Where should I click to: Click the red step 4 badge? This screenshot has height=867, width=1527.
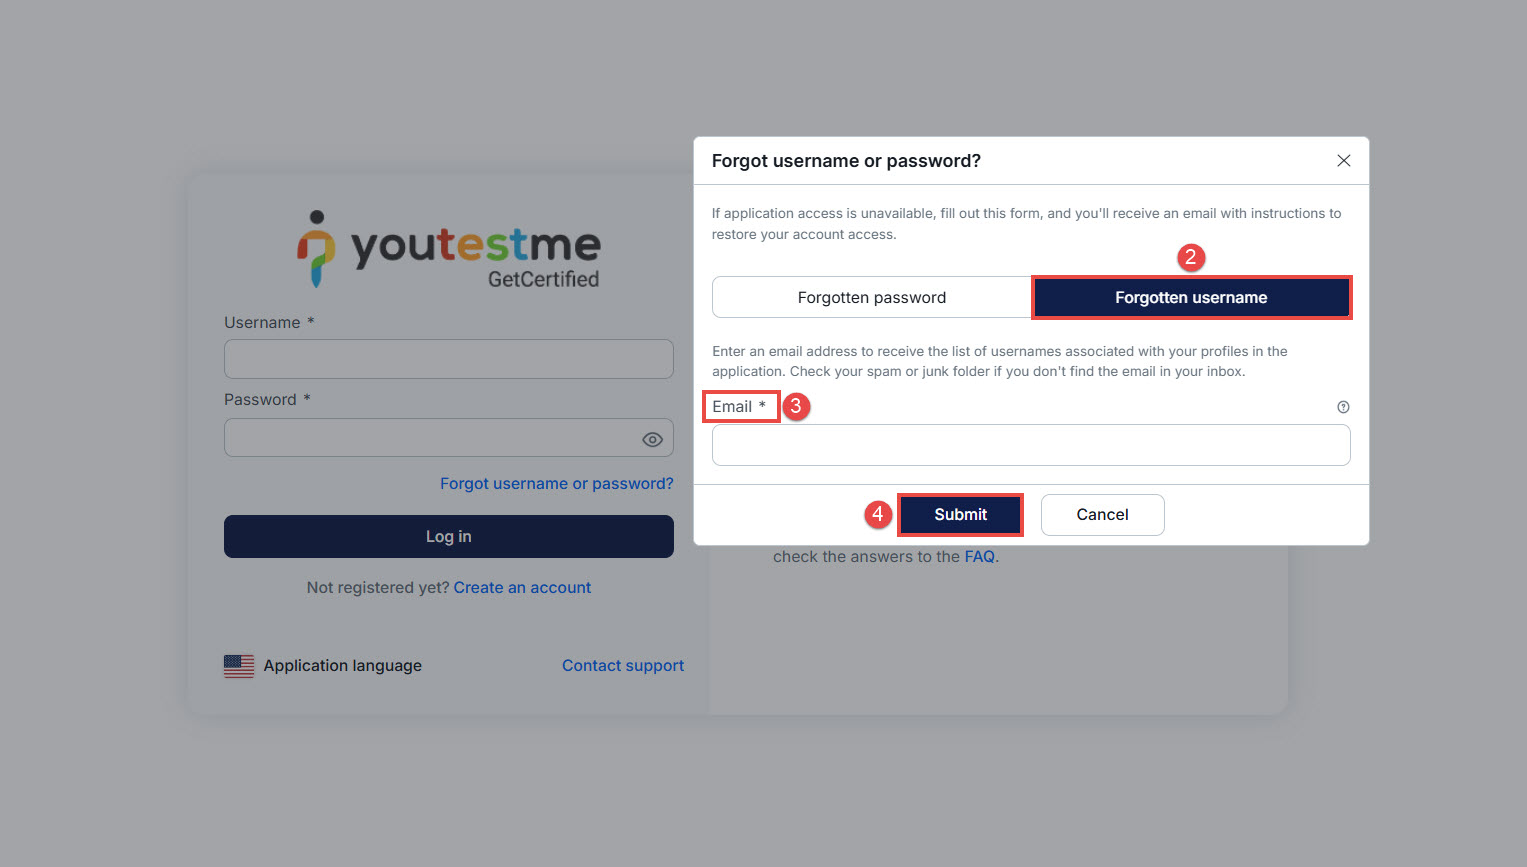[877, 514]
